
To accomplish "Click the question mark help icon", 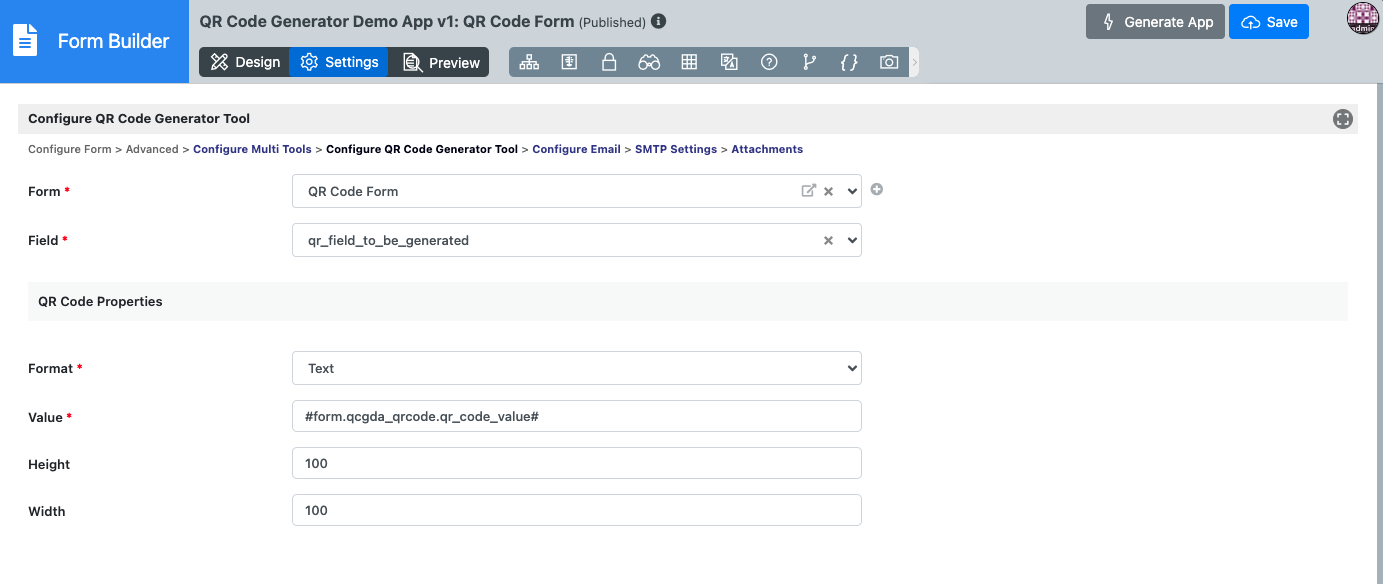I will [x=769, y=62].
